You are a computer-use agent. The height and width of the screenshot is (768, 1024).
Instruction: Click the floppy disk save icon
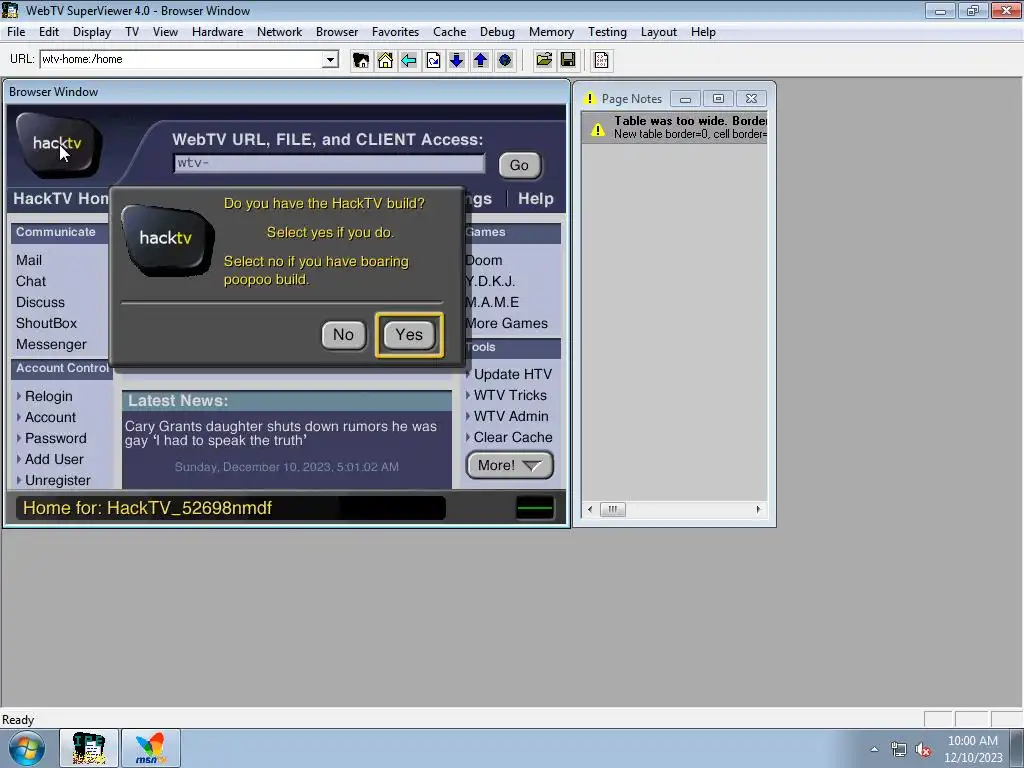click(x=568, y=60)
